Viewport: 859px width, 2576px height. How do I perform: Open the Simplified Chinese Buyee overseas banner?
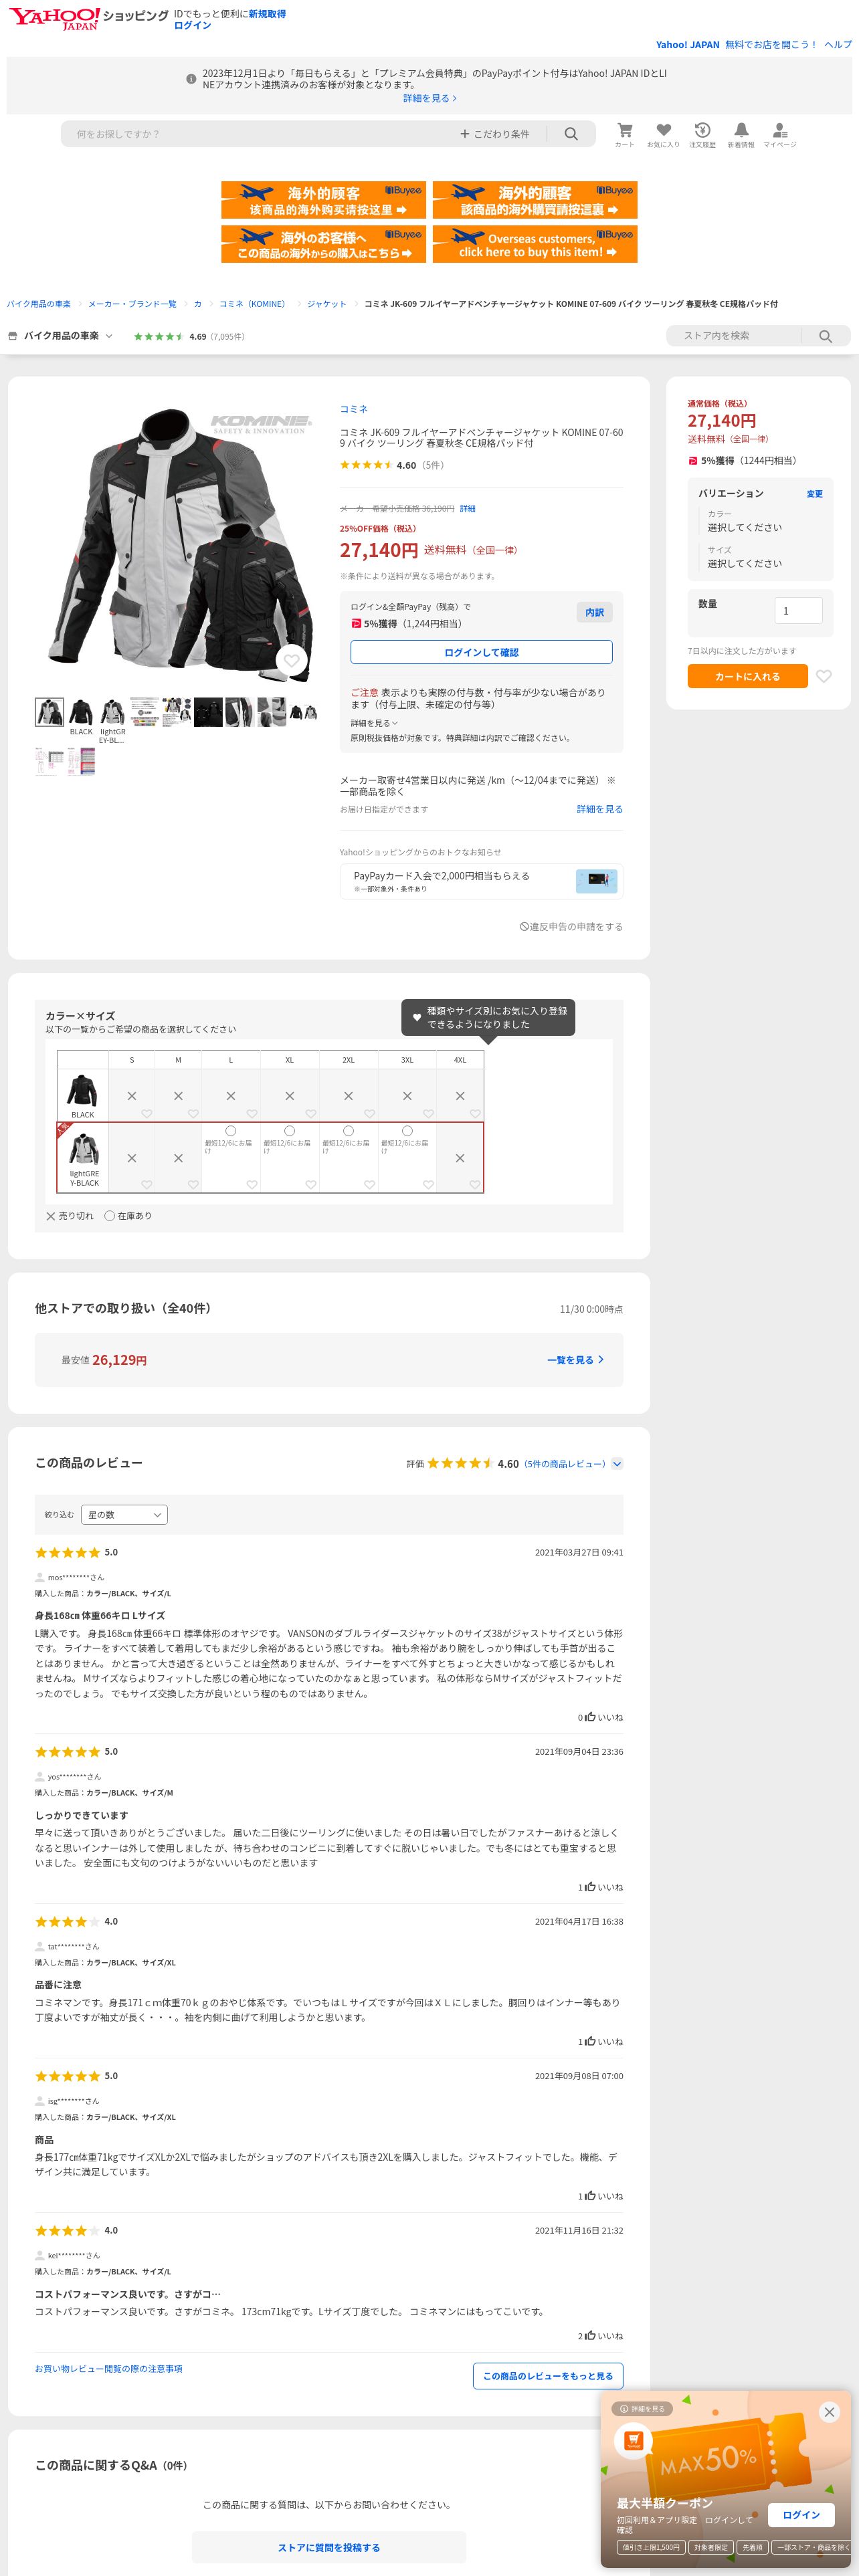(x=324, y=200)
